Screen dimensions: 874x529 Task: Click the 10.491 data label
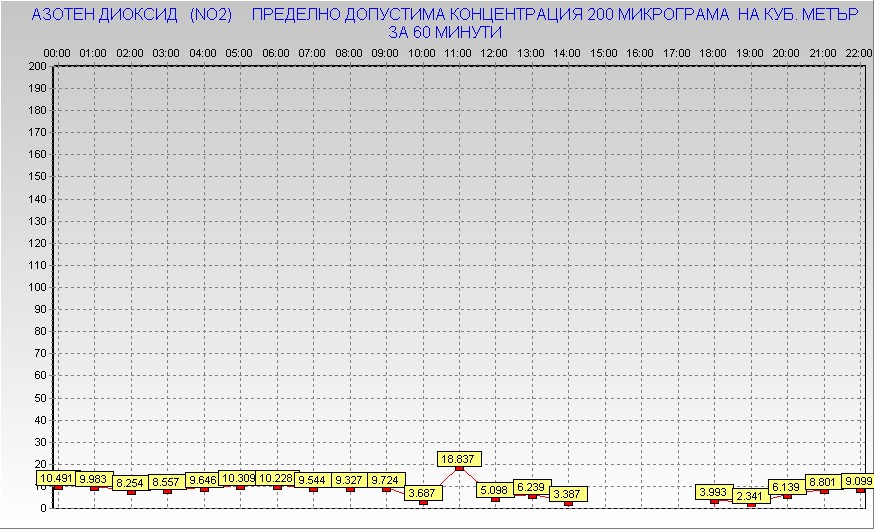(57, 478)
